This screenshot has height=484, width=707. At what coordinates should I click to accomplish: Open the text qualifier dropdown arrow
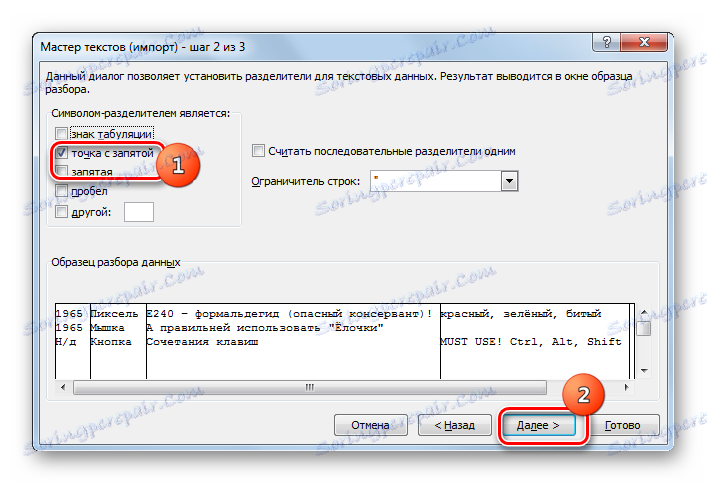(x=510, y=181)
